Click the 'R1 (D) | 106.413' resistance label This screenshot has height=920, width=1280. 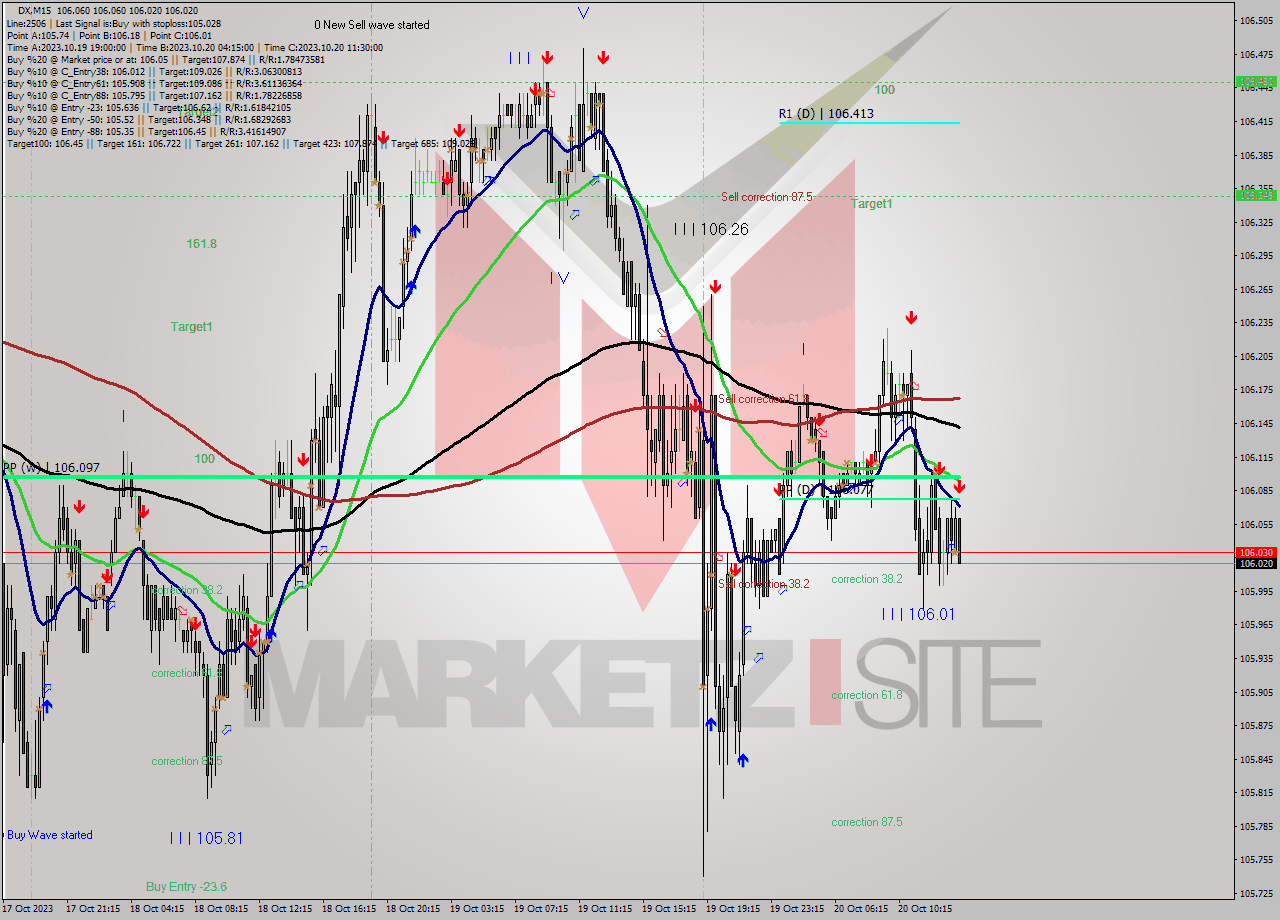click(x=826, y=114)
